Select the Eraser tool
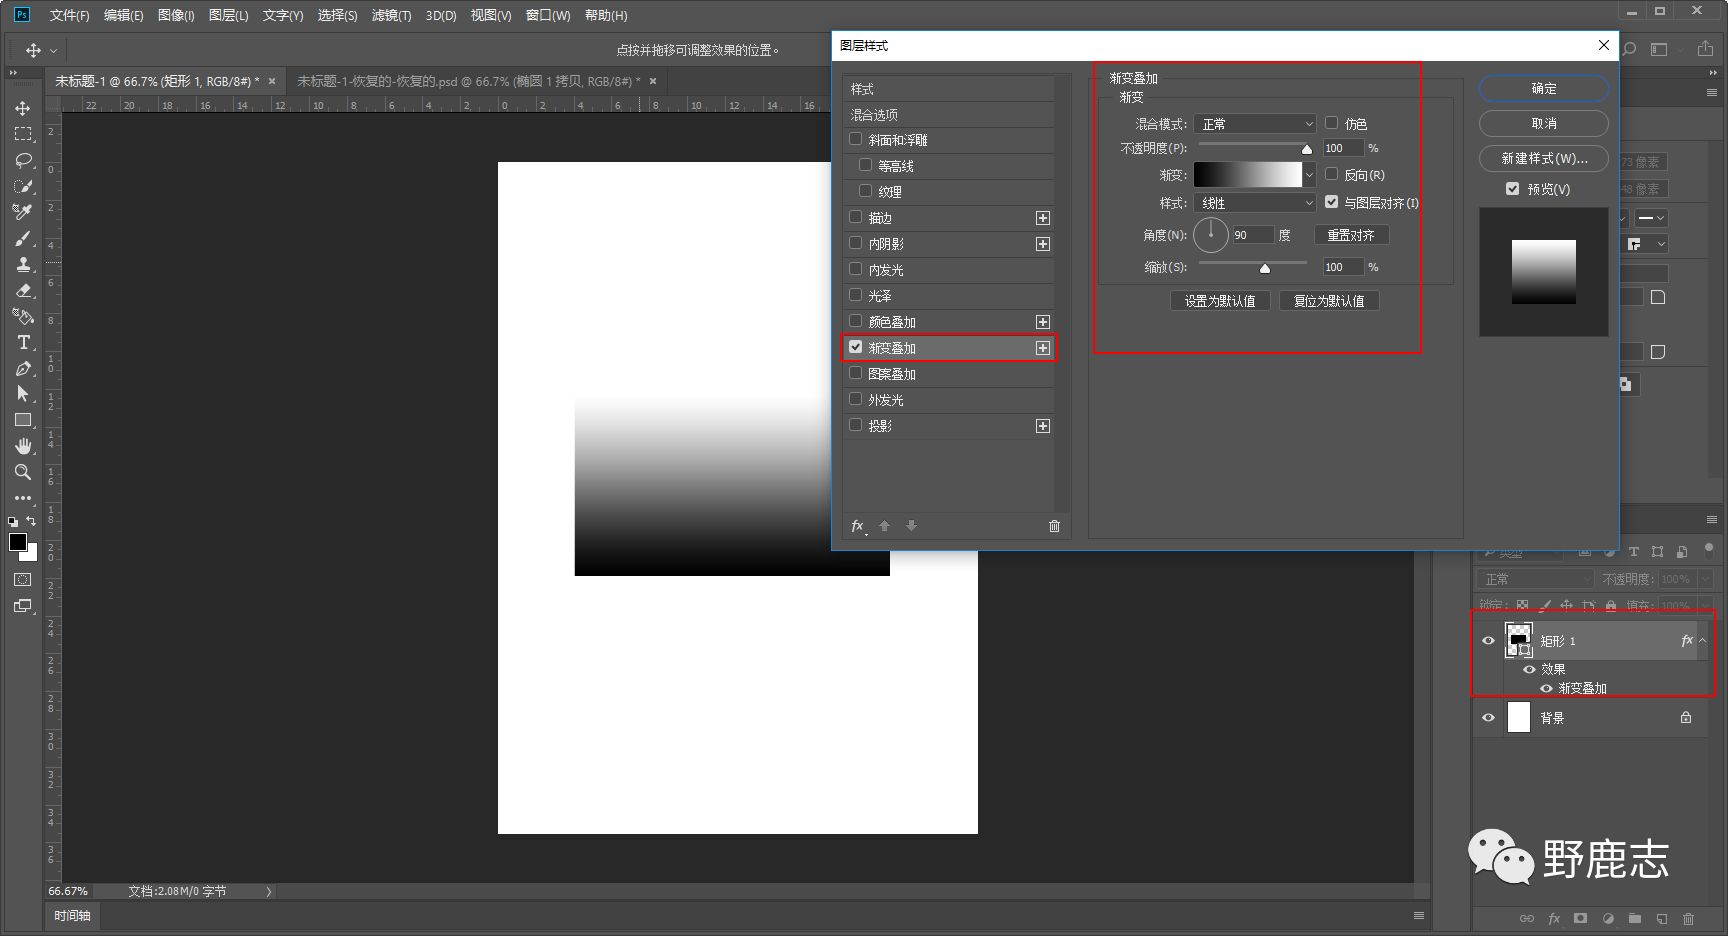The image size is (1728, 936). click(x=23, y=291)
